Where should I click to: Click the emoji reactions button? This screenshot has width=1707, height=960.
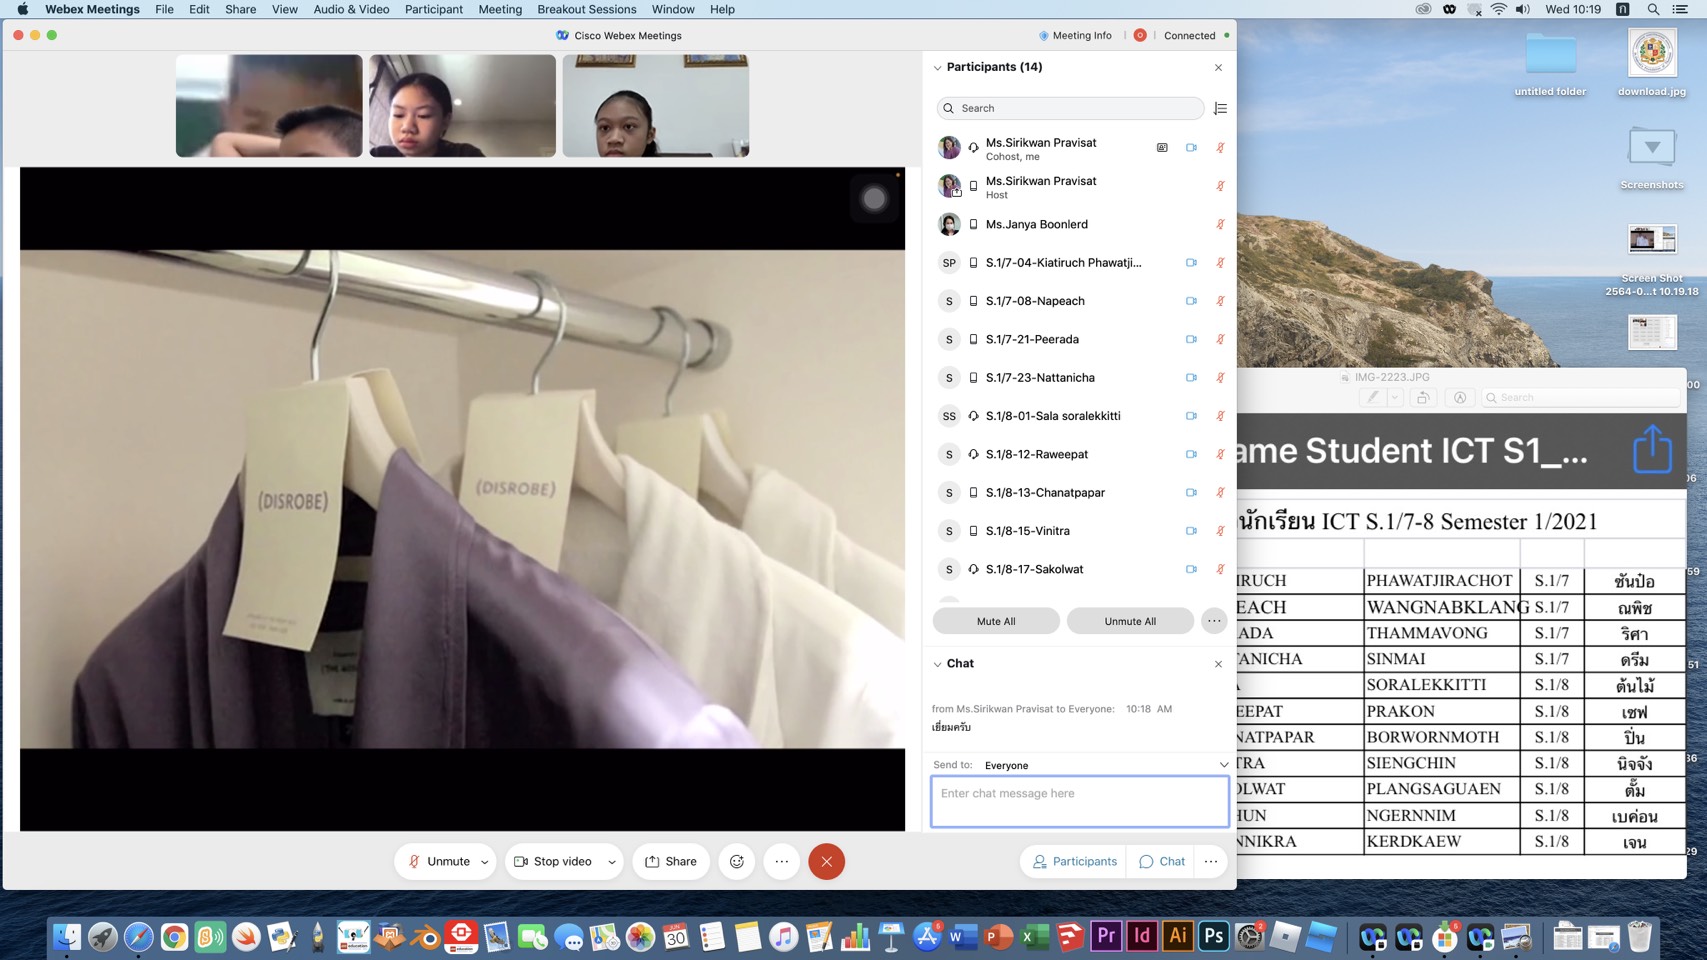[x=737, y=861]
